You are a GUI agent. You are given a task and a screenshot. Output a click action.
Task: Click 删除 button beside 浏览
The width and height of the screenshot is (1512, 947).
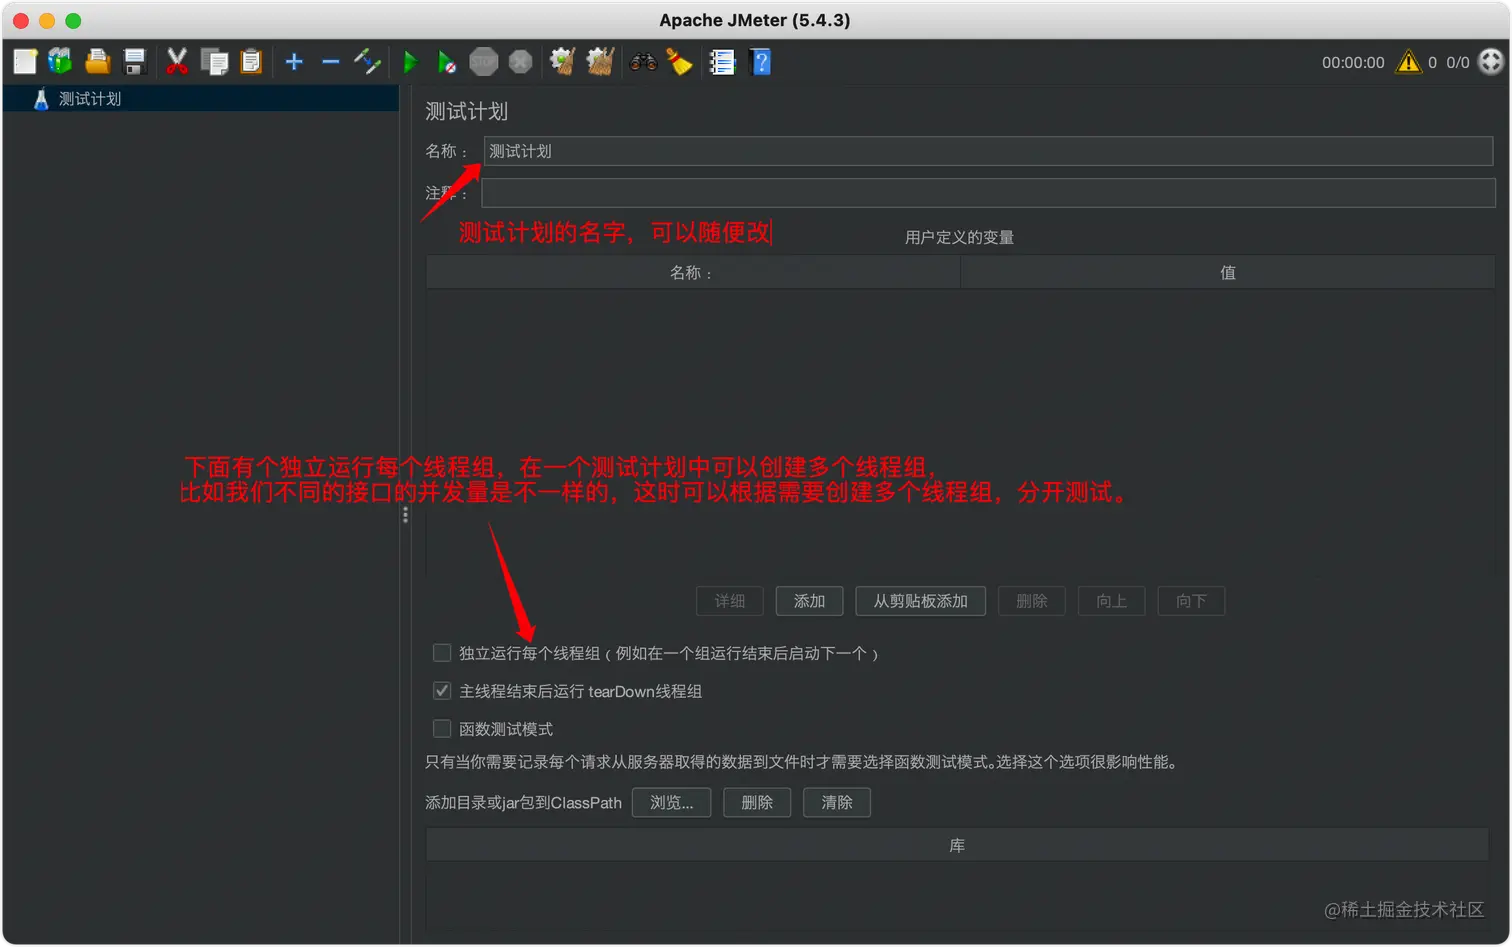pos(757,803)
